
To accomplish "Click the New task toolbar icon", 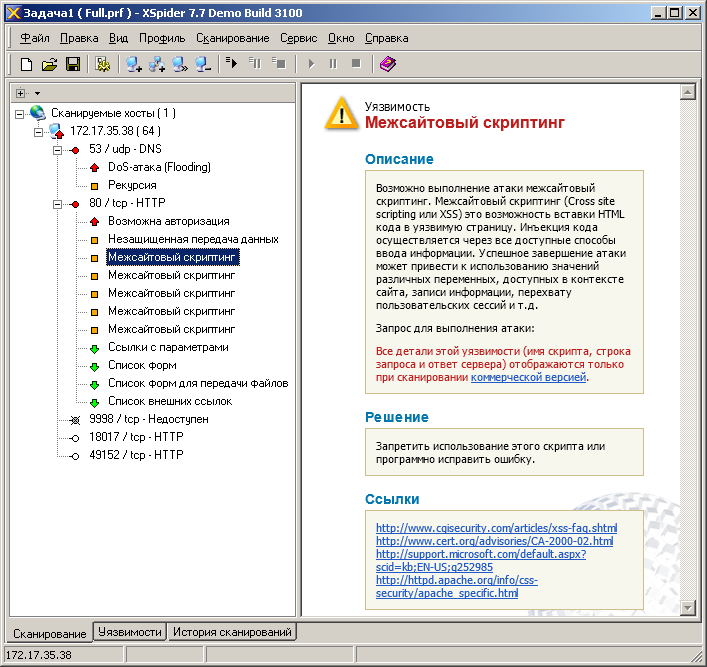I will (27, 64).
